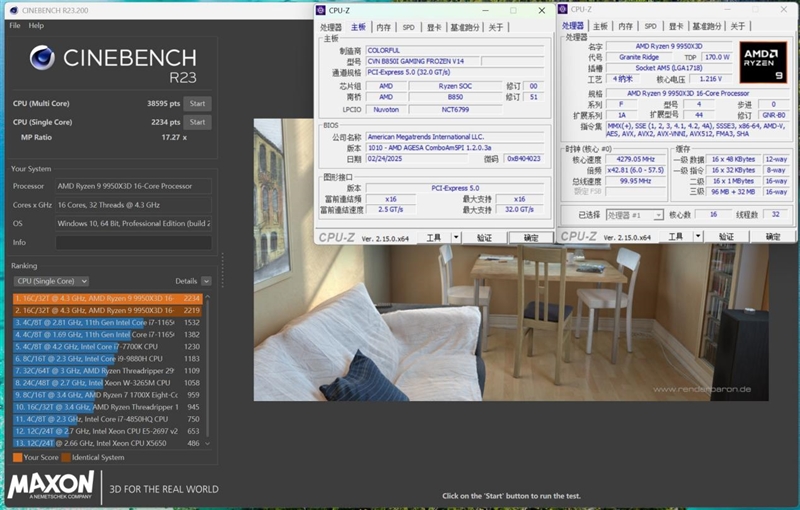
Task: Start the CPU Multi Core test
Action: point(197,104)
